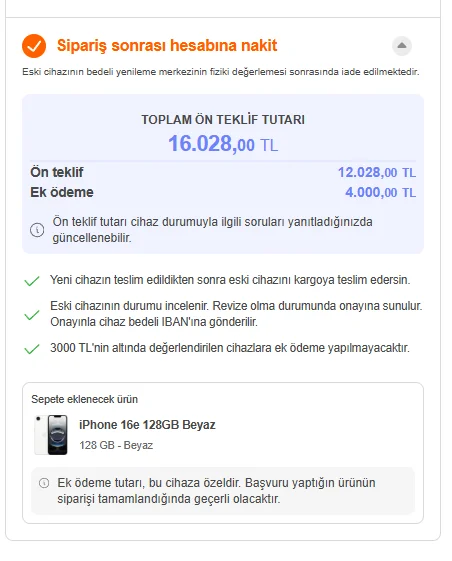Click the green check beside '3000 TL'nin altında' line
Screen dimensions: 452x561
tap(31, 349)
